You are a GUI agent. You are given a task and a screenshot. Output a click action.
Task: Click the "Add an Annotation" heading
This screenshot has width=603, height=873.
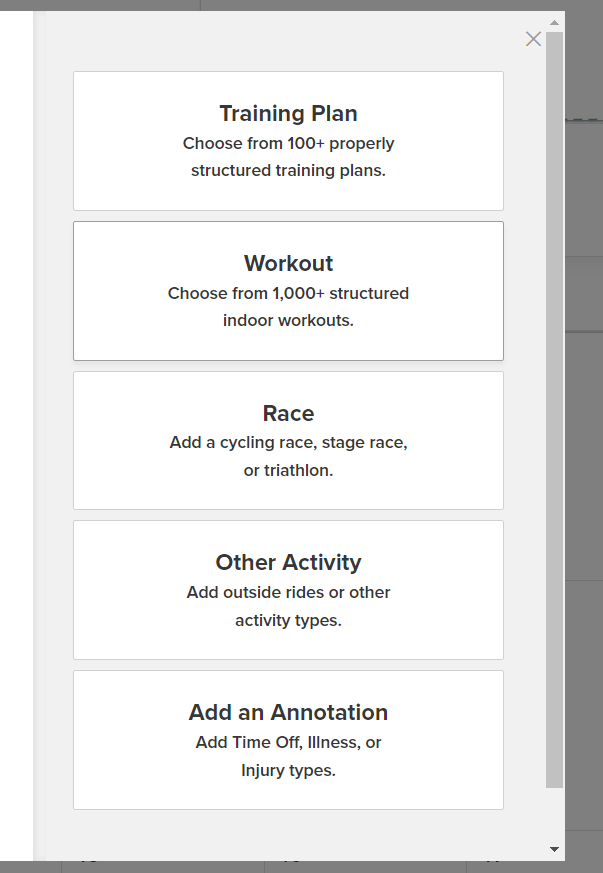288,712
